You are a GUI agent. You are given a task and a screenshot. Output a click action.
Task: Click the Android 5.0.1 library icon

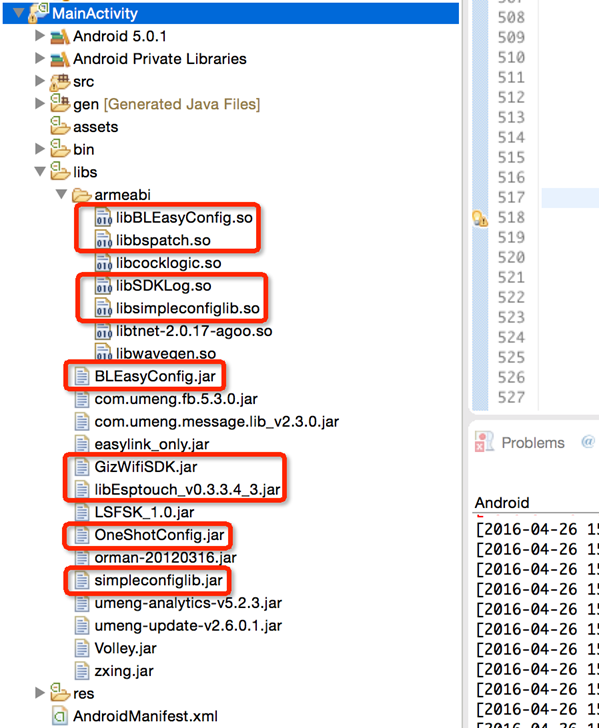pos(60,36)
